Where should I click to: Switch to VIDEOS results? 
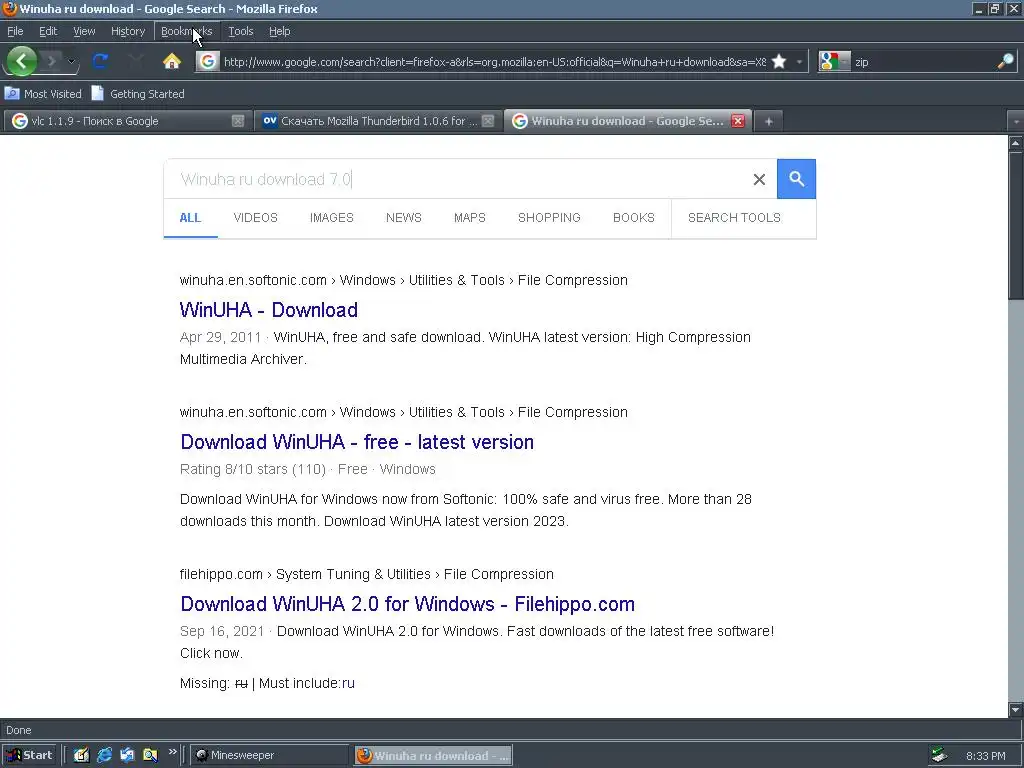tap(255, 217)
